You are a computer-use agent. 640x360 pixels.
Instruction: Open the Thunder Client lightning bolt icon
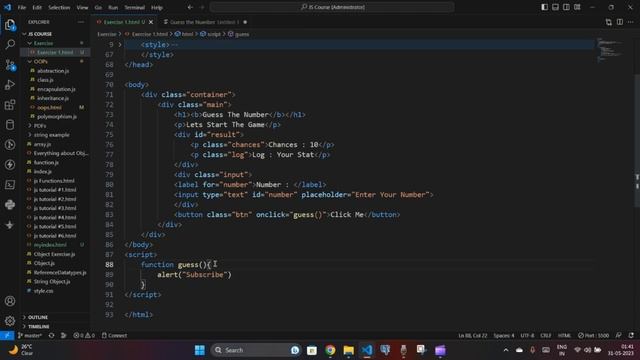(10, 164)
